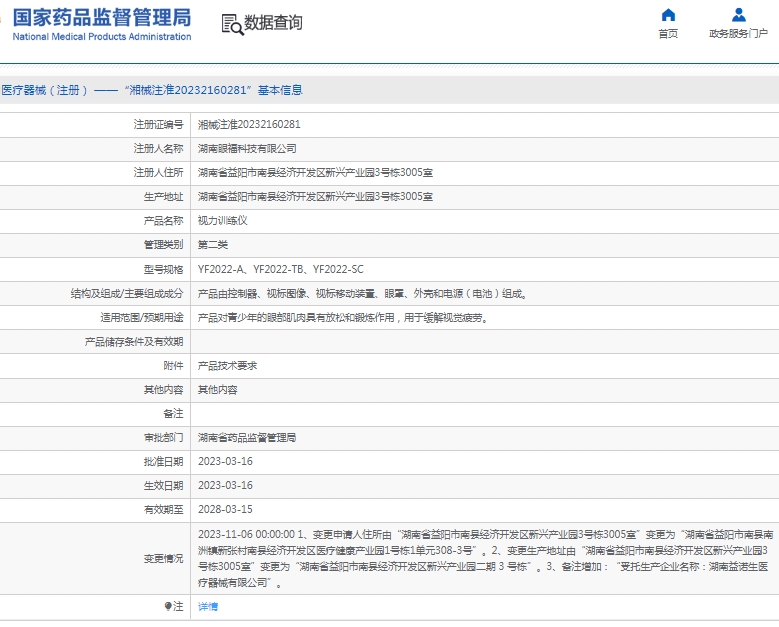Click the 国家药品监督管理局 logo title
Viewport: 779px width, 627px height.
click(102, 17)
